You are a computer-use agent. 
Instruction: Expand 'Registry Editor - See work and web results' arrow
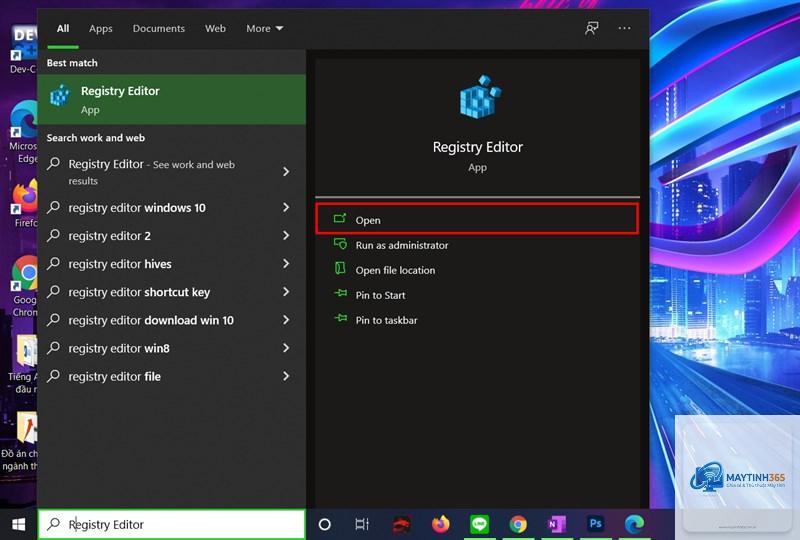pyautogui.click(x=286, y=171)
